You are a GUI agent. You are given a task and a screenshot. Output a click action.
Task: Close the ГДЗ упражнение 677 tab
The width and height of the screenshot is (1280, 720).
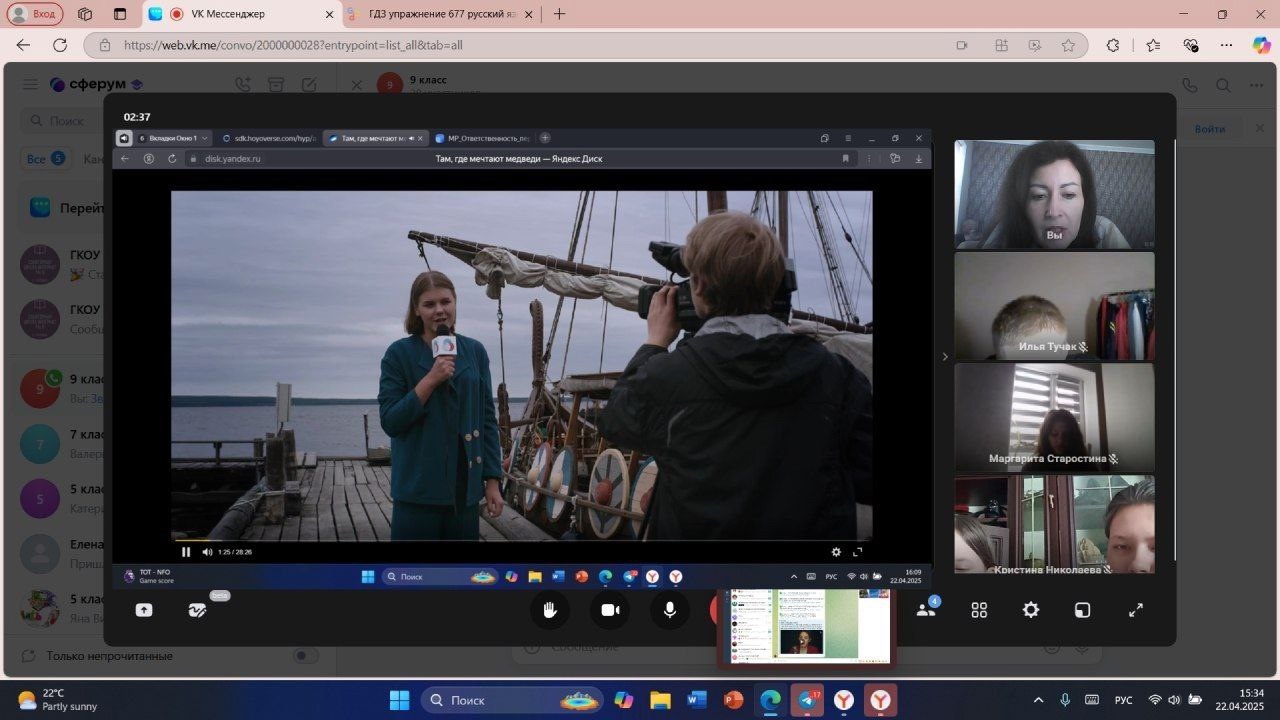coord(531,14)
